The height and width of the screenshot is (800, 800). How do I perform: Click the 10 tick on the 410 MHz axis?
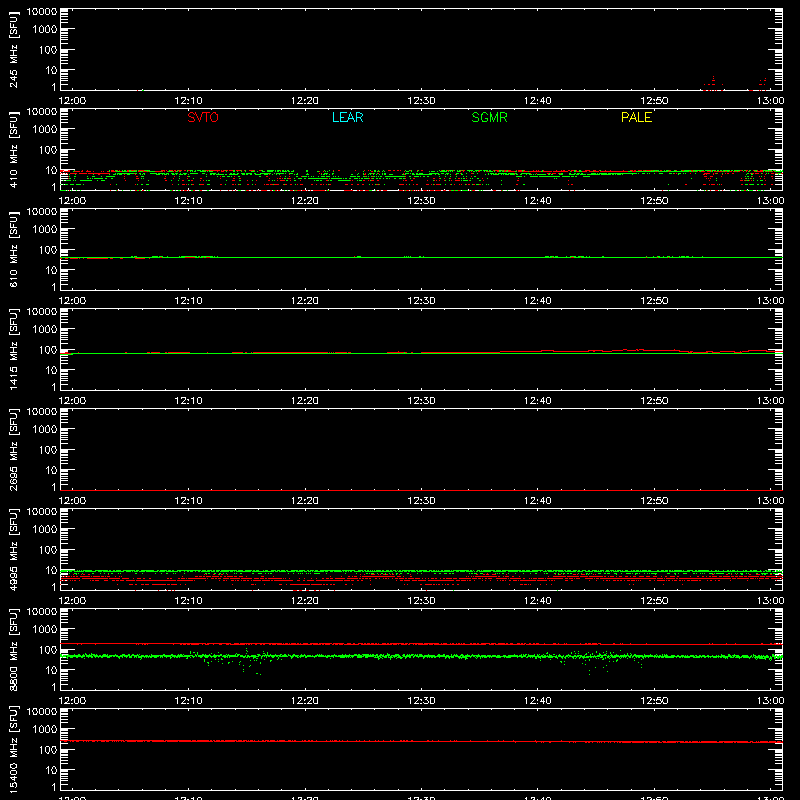pos(51,170)
